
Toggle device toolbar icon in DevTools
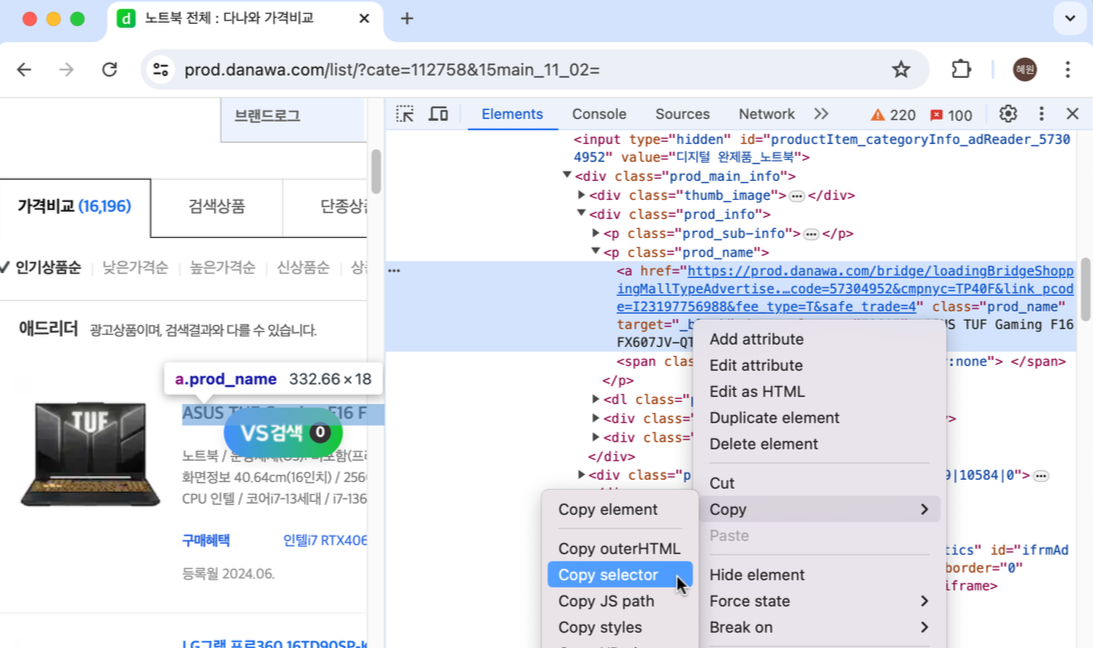tap(438, 114)
